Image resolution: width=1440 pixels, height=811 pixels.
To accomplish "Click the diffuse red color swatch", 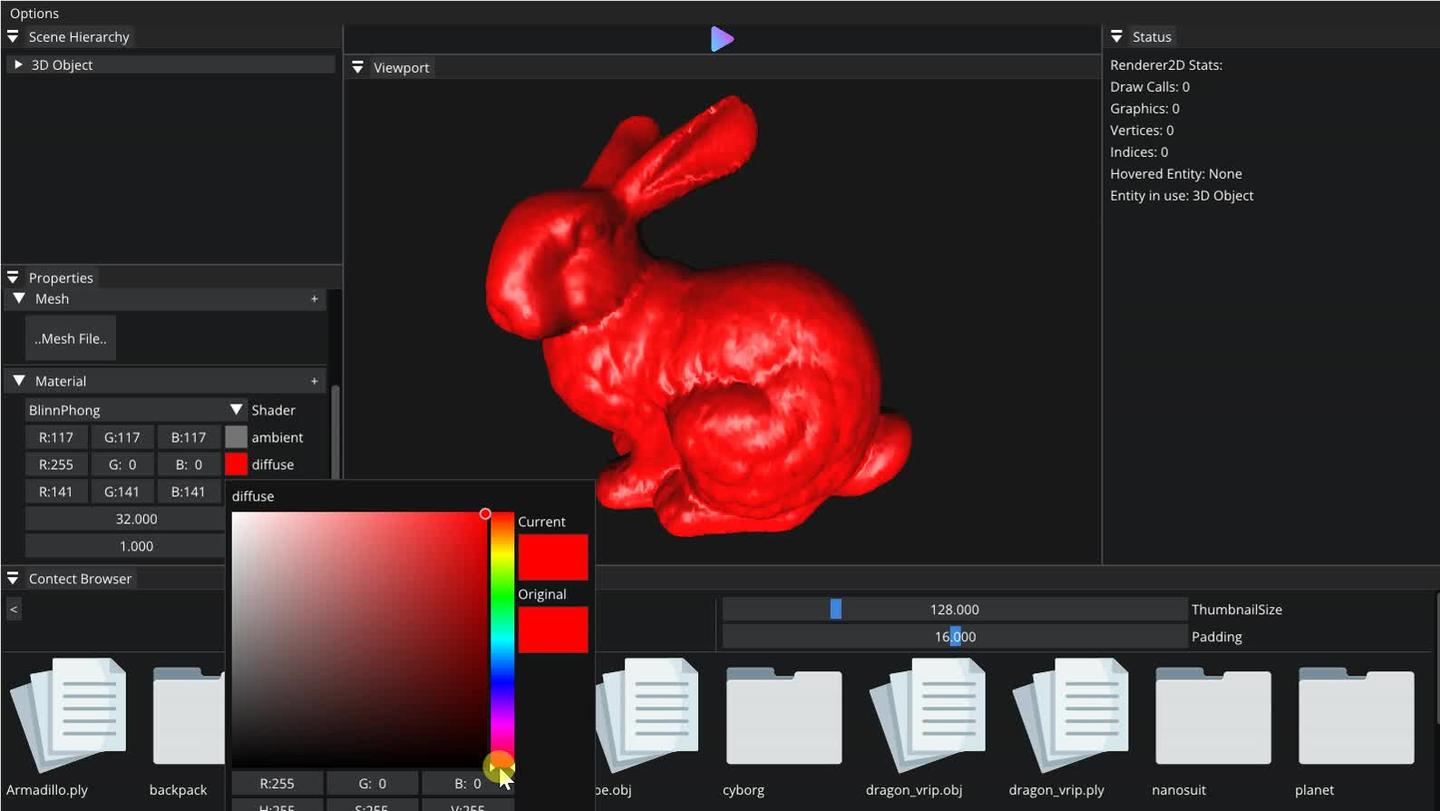I will coord(236,464).
